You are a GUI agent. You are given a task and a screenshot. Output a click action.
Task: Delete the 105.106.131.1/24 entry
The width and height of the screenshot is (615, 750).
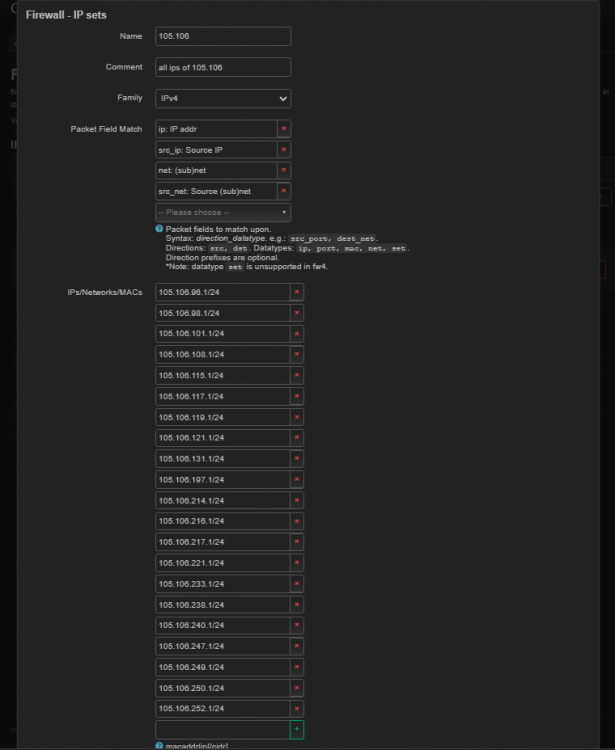[x=297, y=459]
